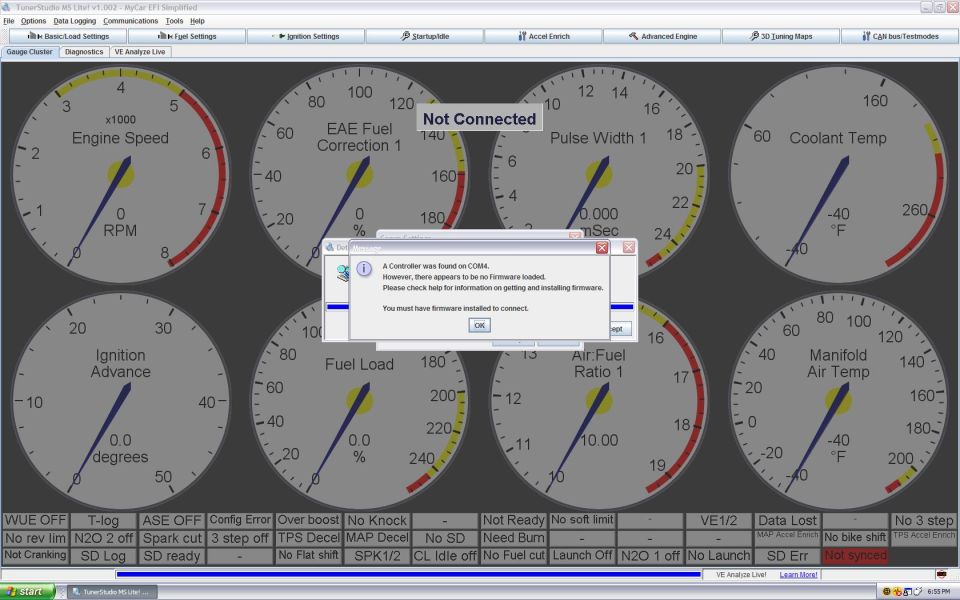
Task: Click the info icon in message dialog
Action: (x=364, y=269)
